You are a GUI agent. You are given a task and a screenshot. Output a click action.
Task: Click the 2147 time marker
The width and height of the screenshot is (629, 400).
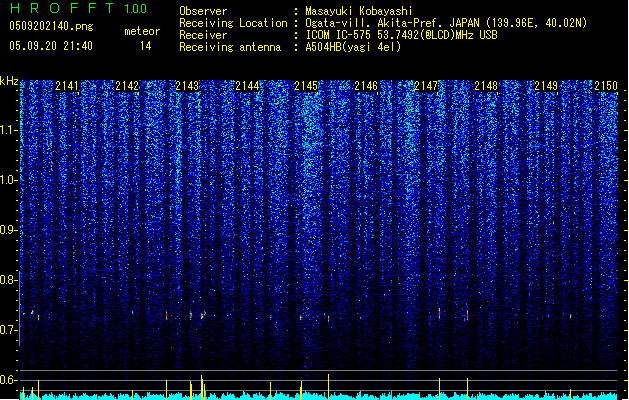click(426, 85)
